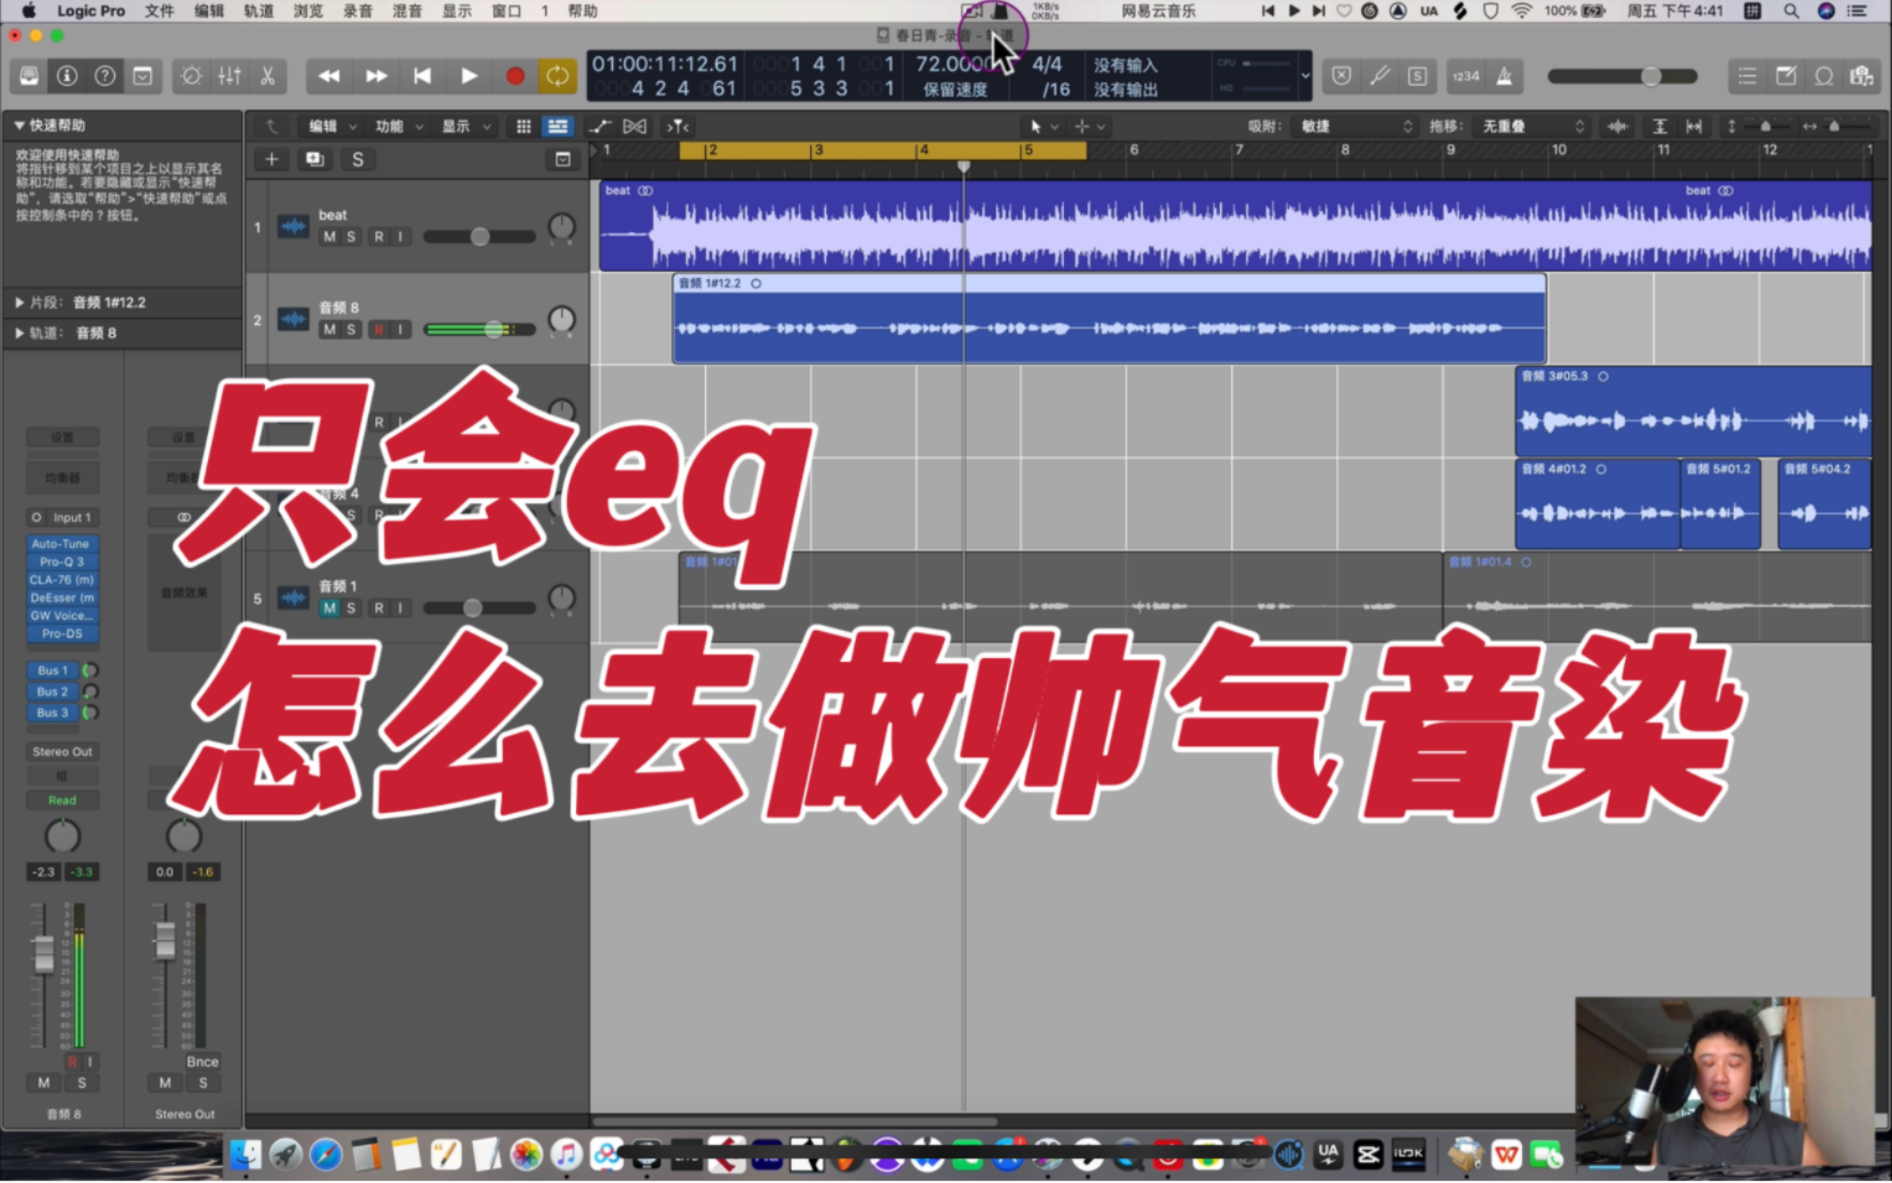Go to beginning of project button
The image size is (1892, 1183).
(422, 76)
